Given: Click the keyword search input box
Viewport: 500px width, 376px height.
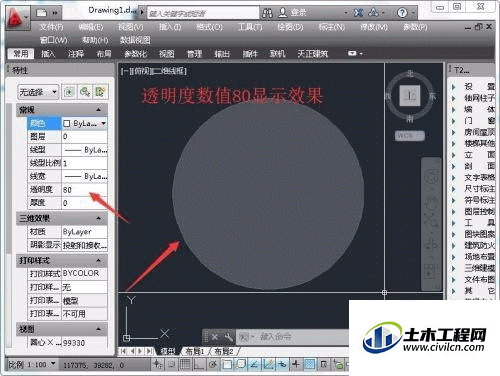Looking at the screenshot, I should [203, 13].
